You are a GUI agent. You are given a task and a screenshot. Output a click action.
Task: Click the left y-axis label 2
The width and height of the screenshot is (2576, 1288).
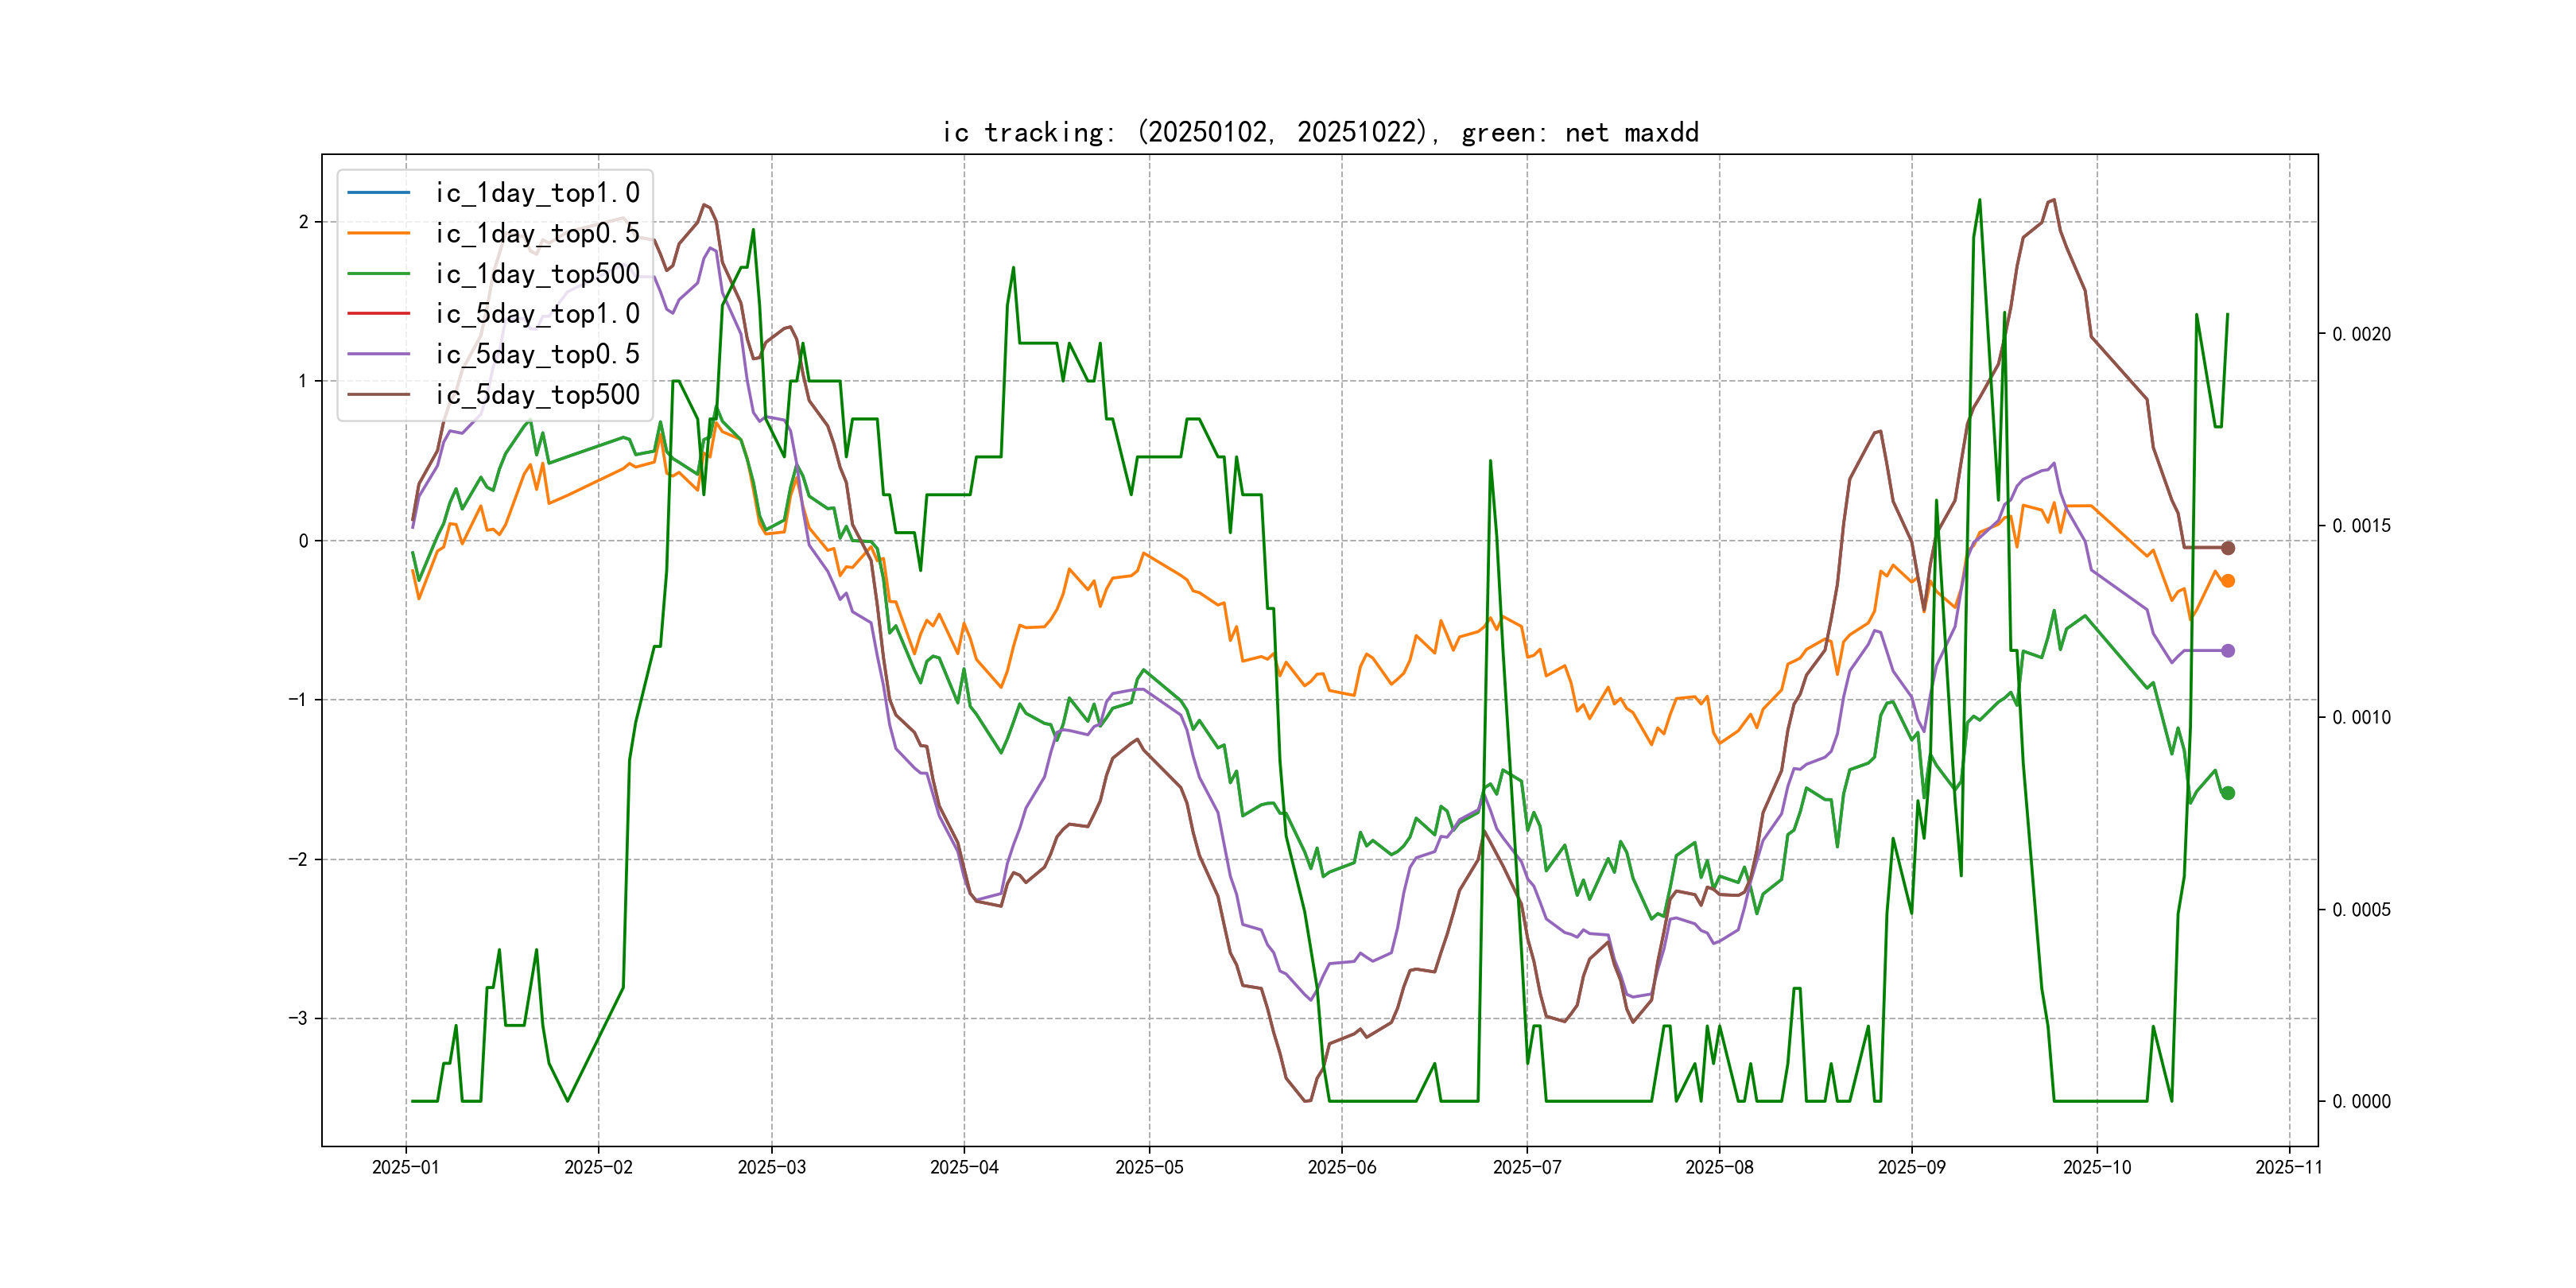(x=303, y=222)
